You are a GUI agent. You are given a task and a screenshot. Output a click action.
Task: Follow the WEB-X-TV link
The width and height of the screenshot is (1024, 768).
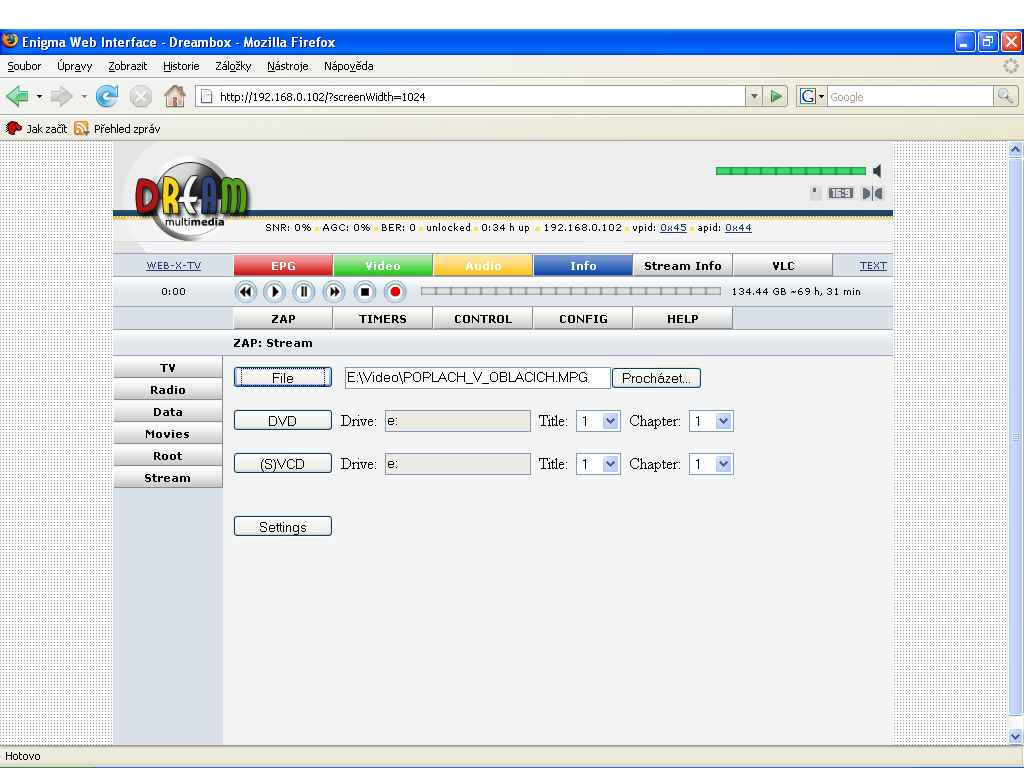174,266
